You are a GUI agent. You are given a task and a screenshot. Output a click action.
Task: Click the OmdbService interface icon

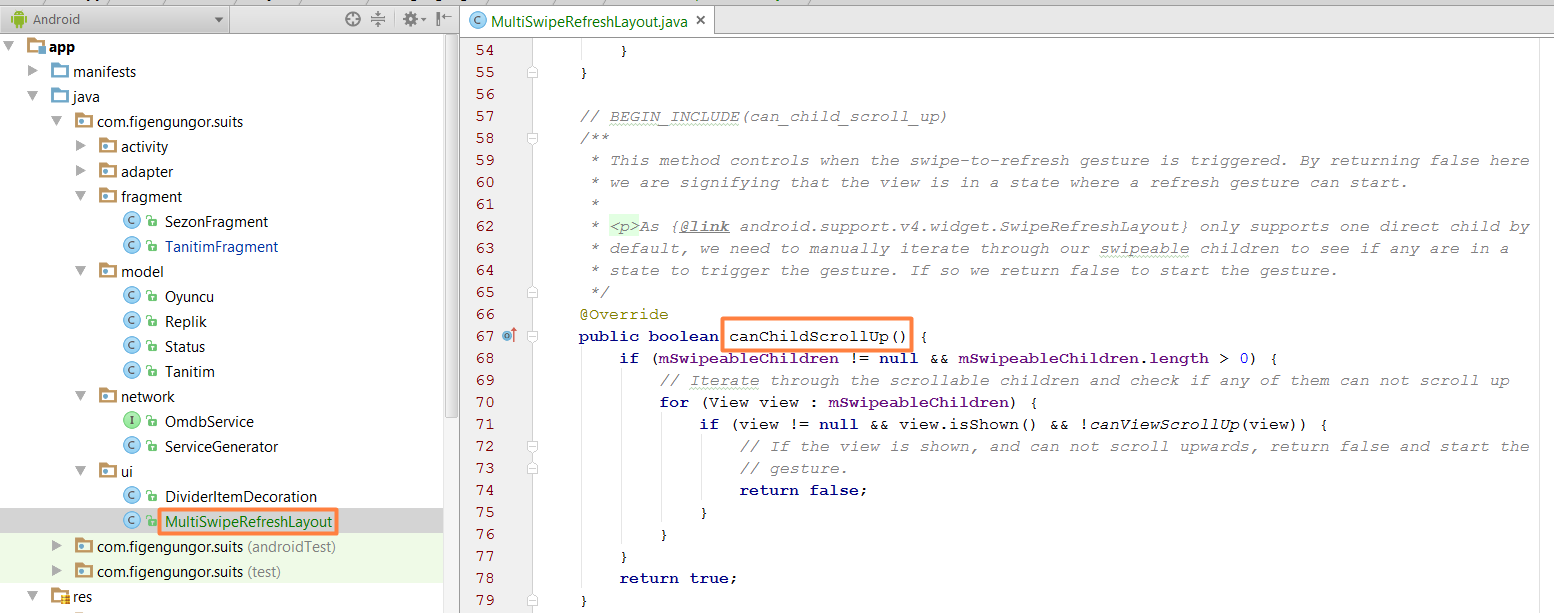pos(131,421)
